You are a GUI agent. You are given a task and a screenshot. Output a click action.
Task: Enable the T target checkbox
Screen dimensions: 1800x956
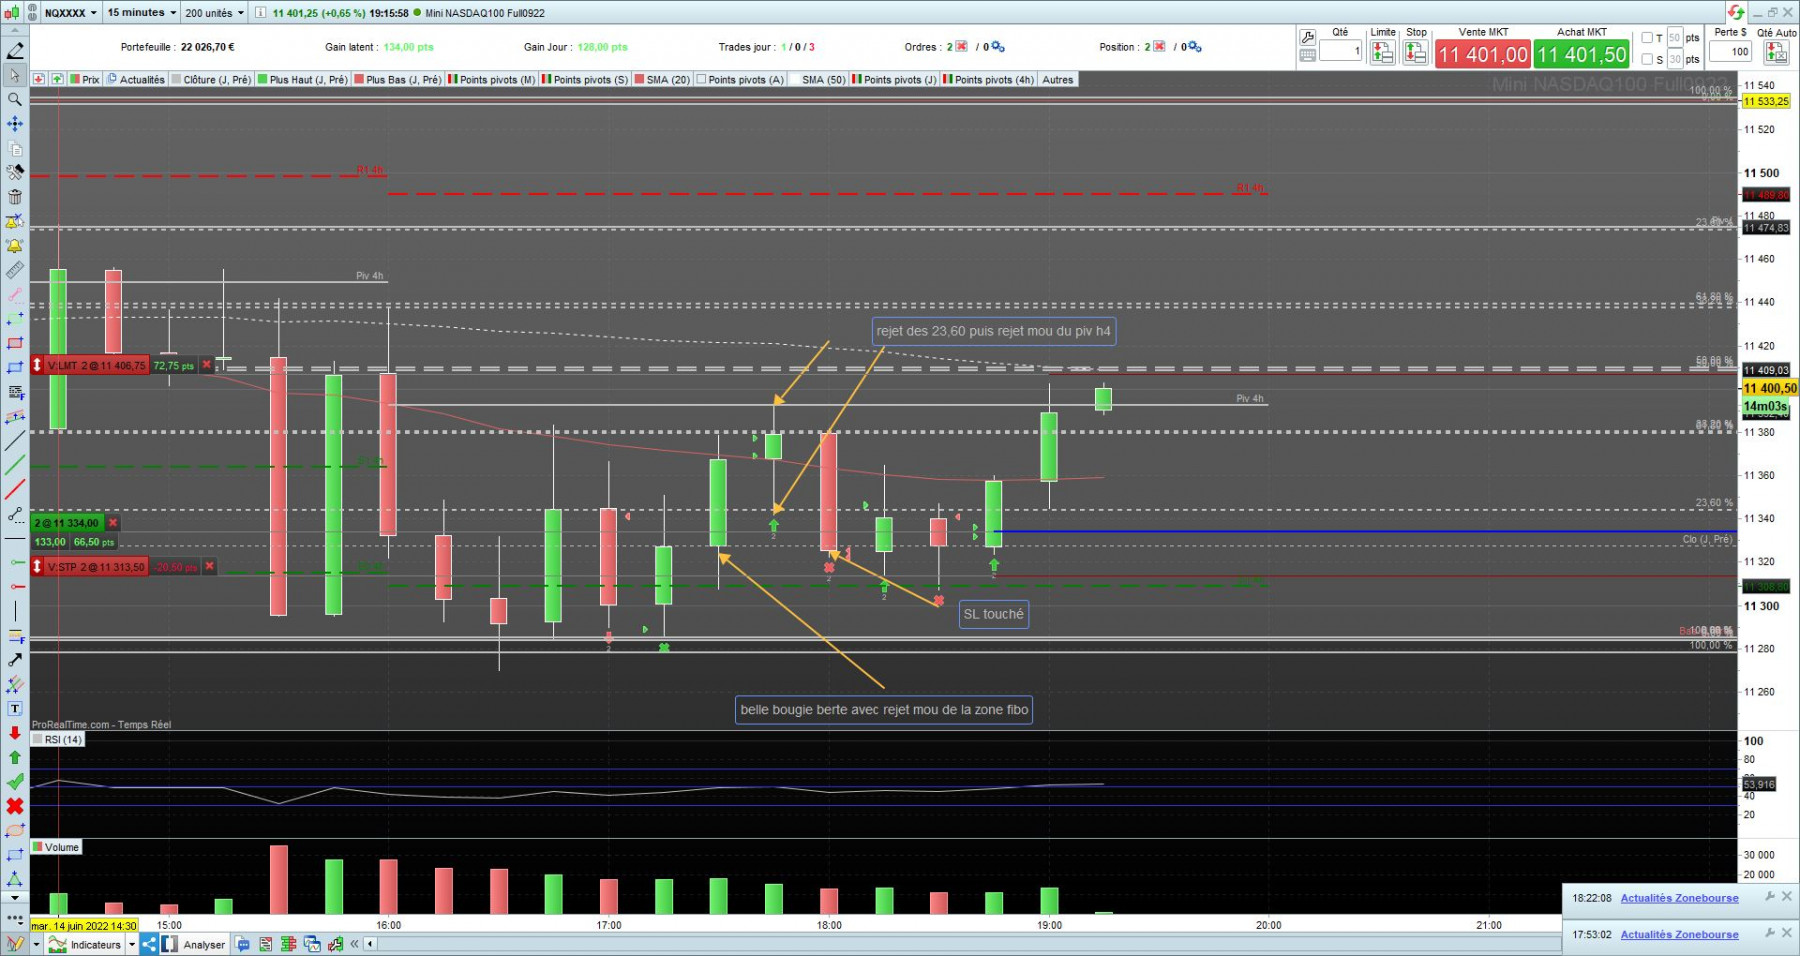(x=1647, y=38)
